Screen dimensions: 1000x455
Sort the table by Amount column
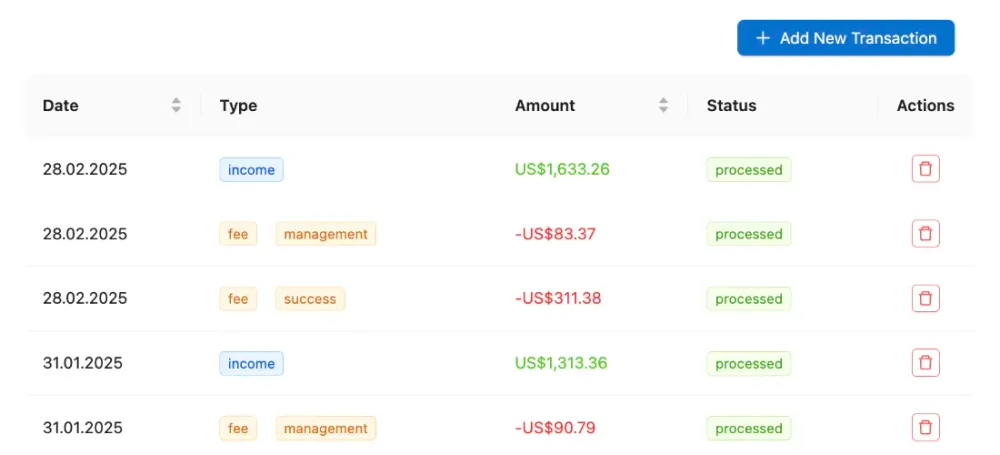coord(663,105)
